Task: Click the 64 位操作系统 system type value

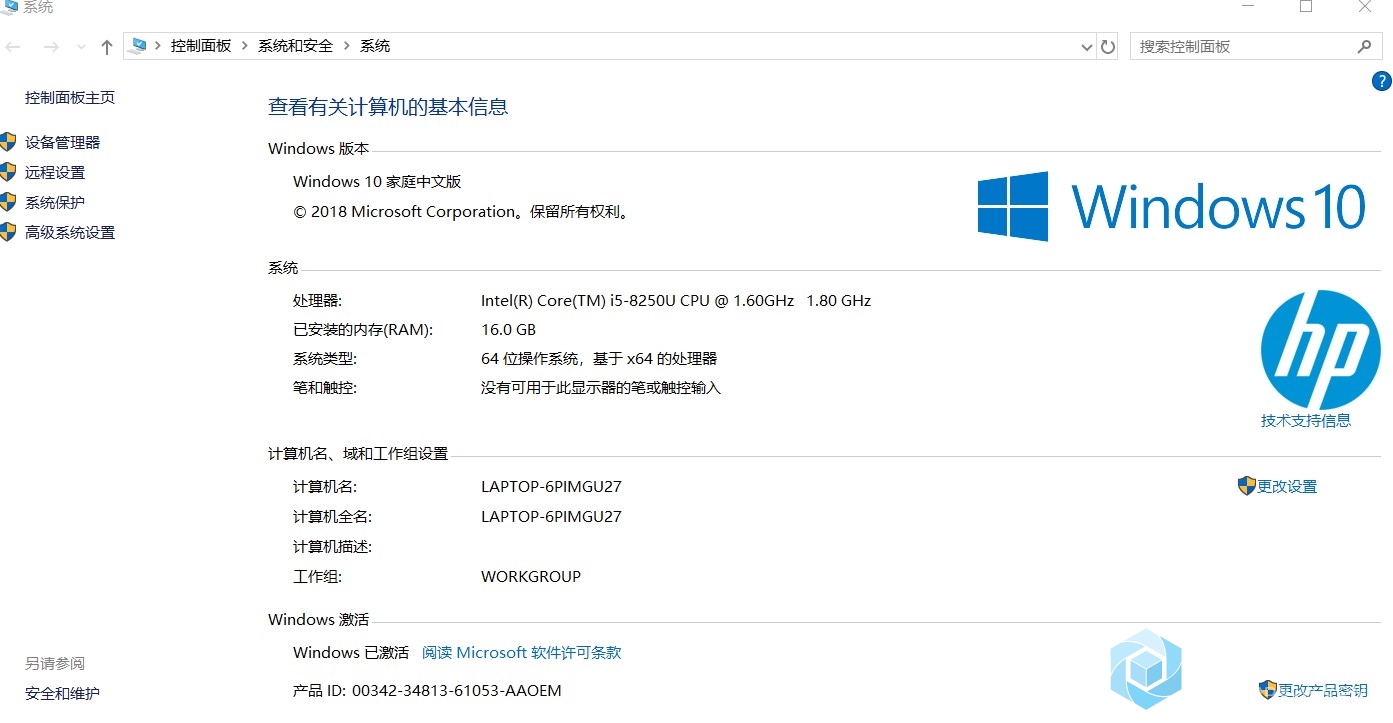Action: [x=599, y=358]
